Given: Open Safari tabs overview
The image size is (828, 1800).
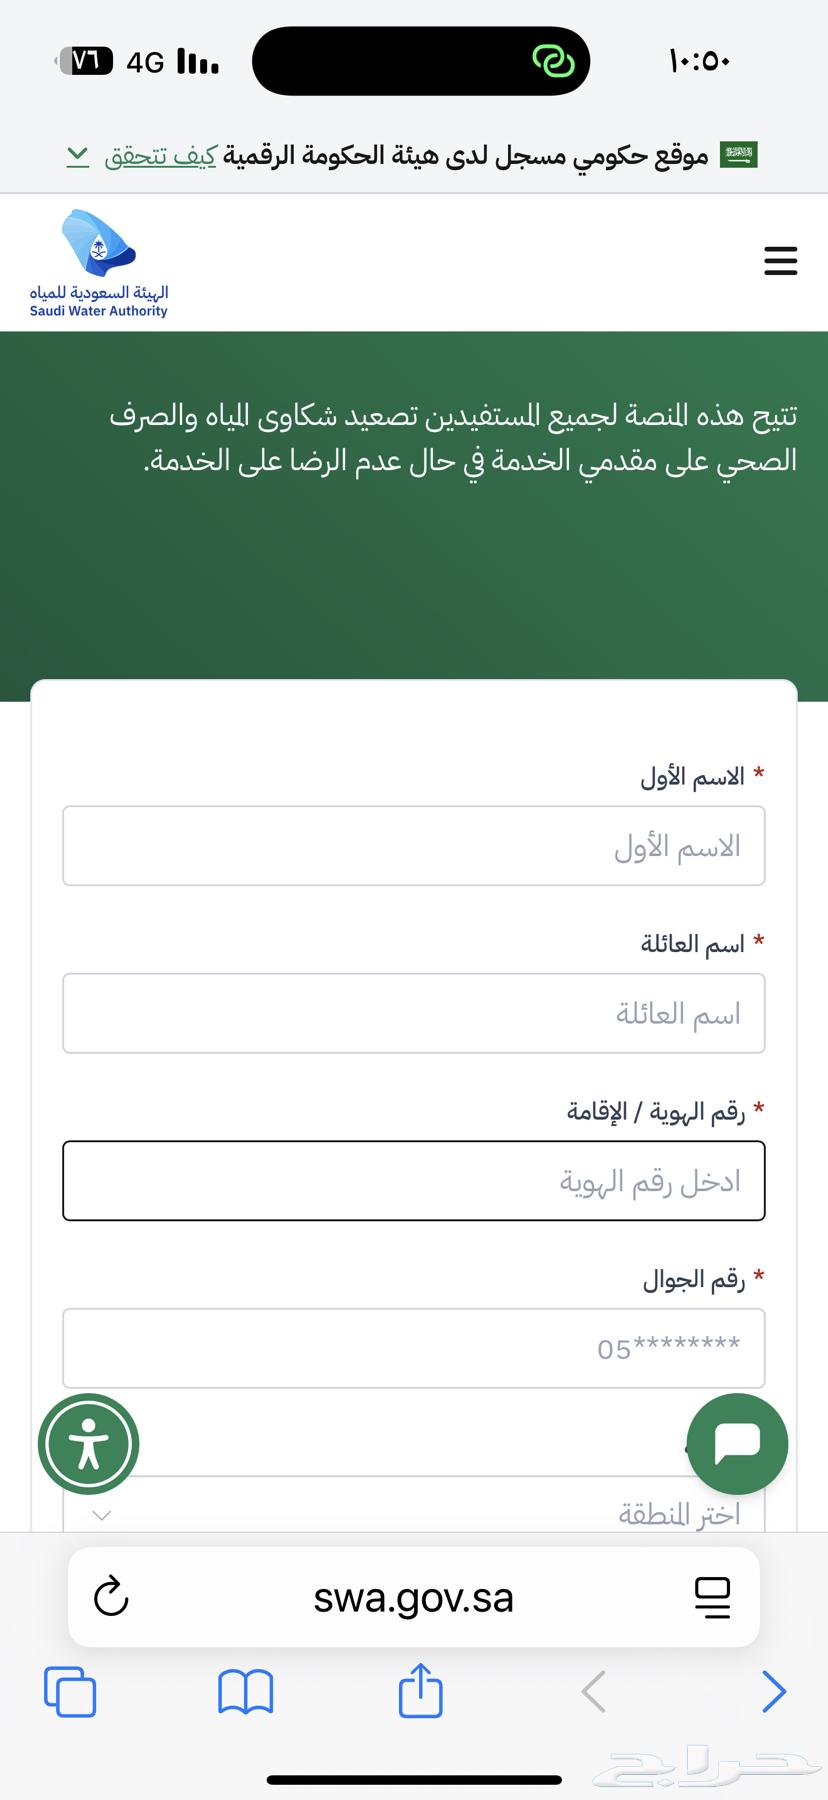Looking at the screenshot, I should point(70,1692).
